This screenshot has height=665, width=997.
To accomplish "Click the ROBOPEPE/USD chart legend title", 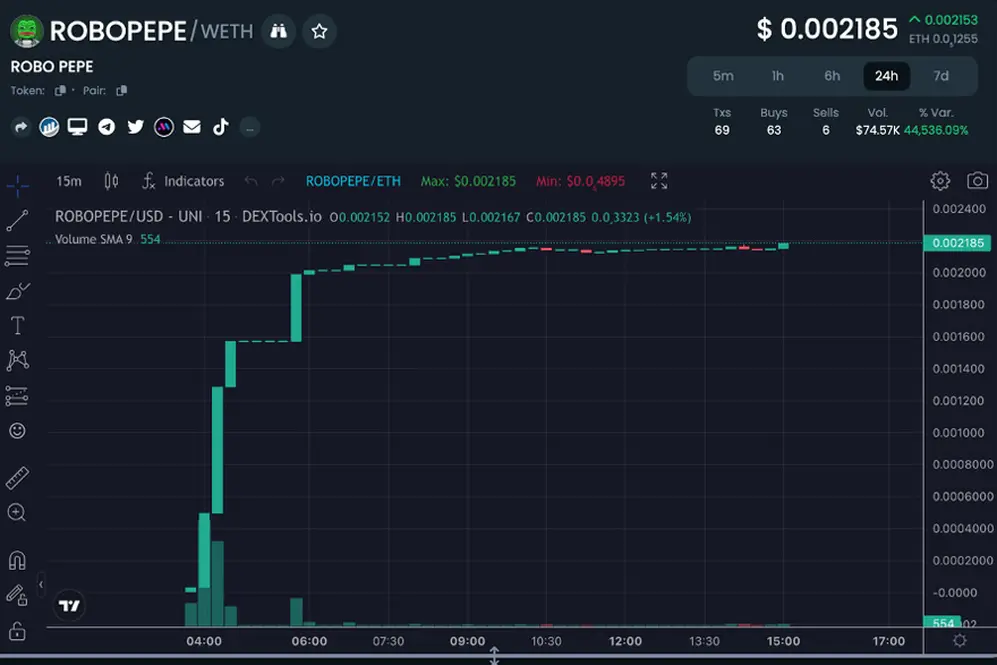I will click(x=188, y=217).
